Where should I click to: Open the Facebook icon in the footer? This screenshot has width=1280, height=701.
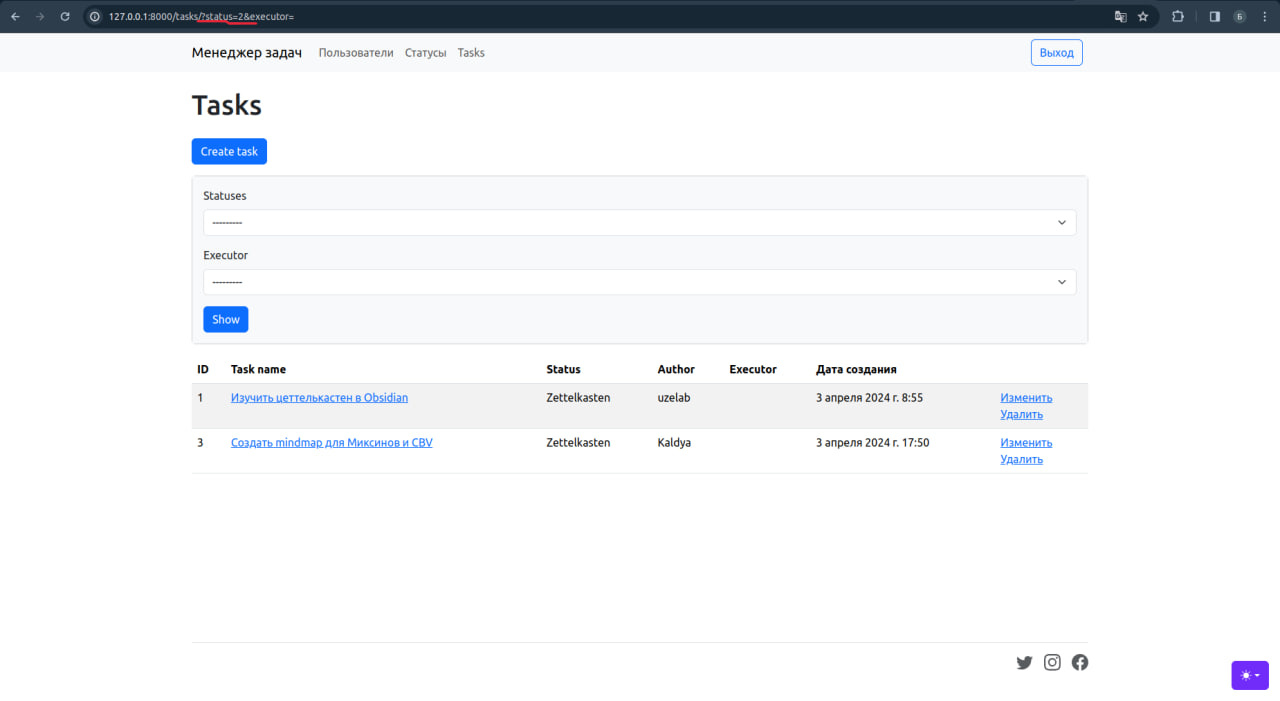point(1080,662)
